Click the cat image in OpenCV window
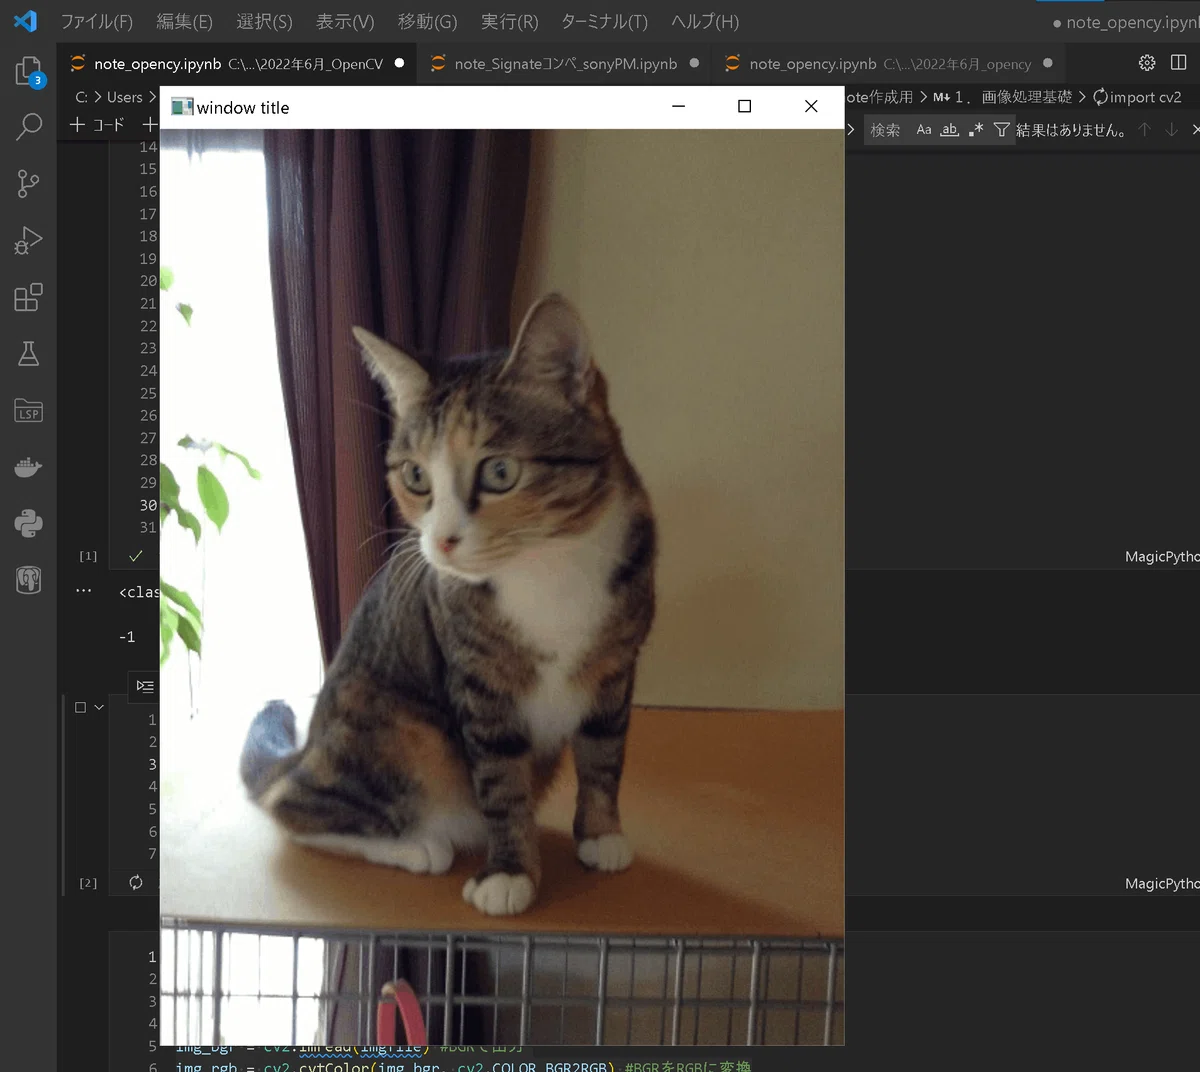This screenshot has width=1200, height=1072. (x=502, y=587)
